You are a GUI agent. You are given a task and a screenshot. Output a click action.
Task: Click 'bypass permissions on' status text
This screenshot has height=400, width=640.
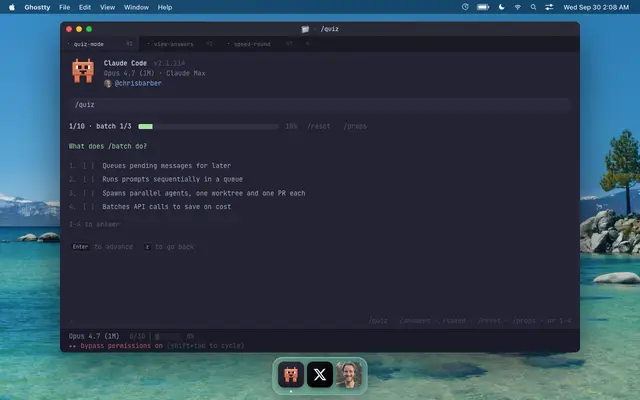122,346
